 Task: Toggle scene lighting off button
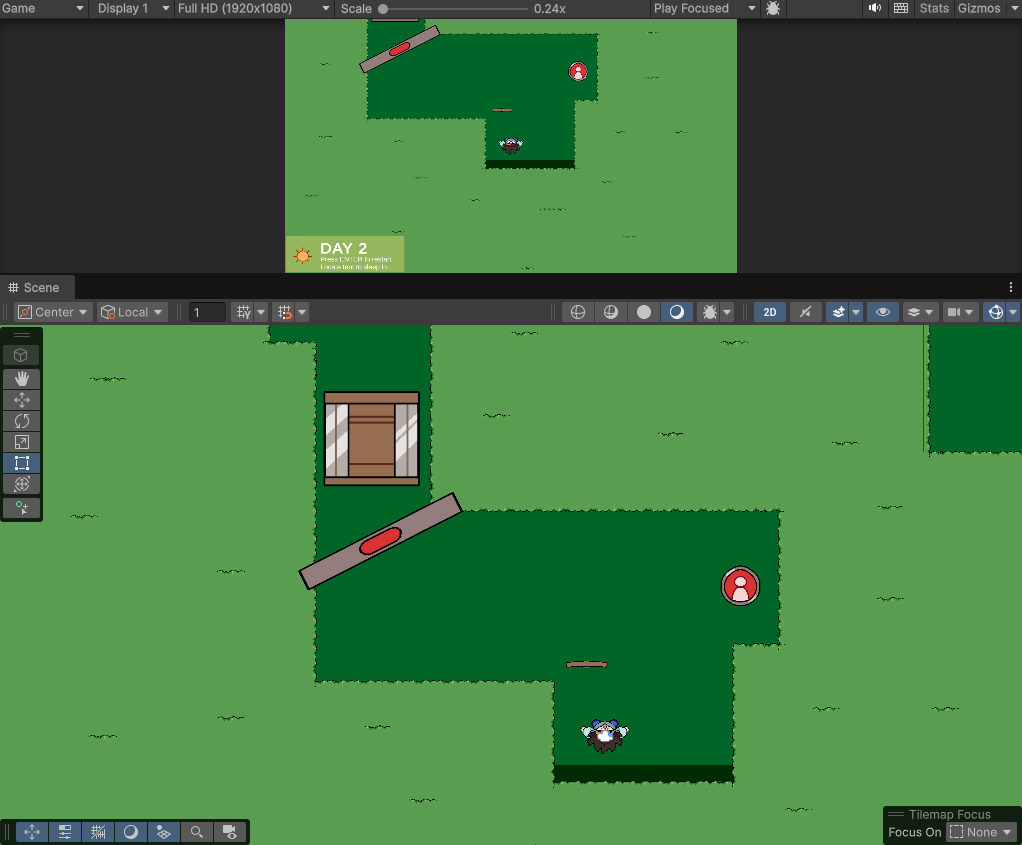[x=805, y=312]
